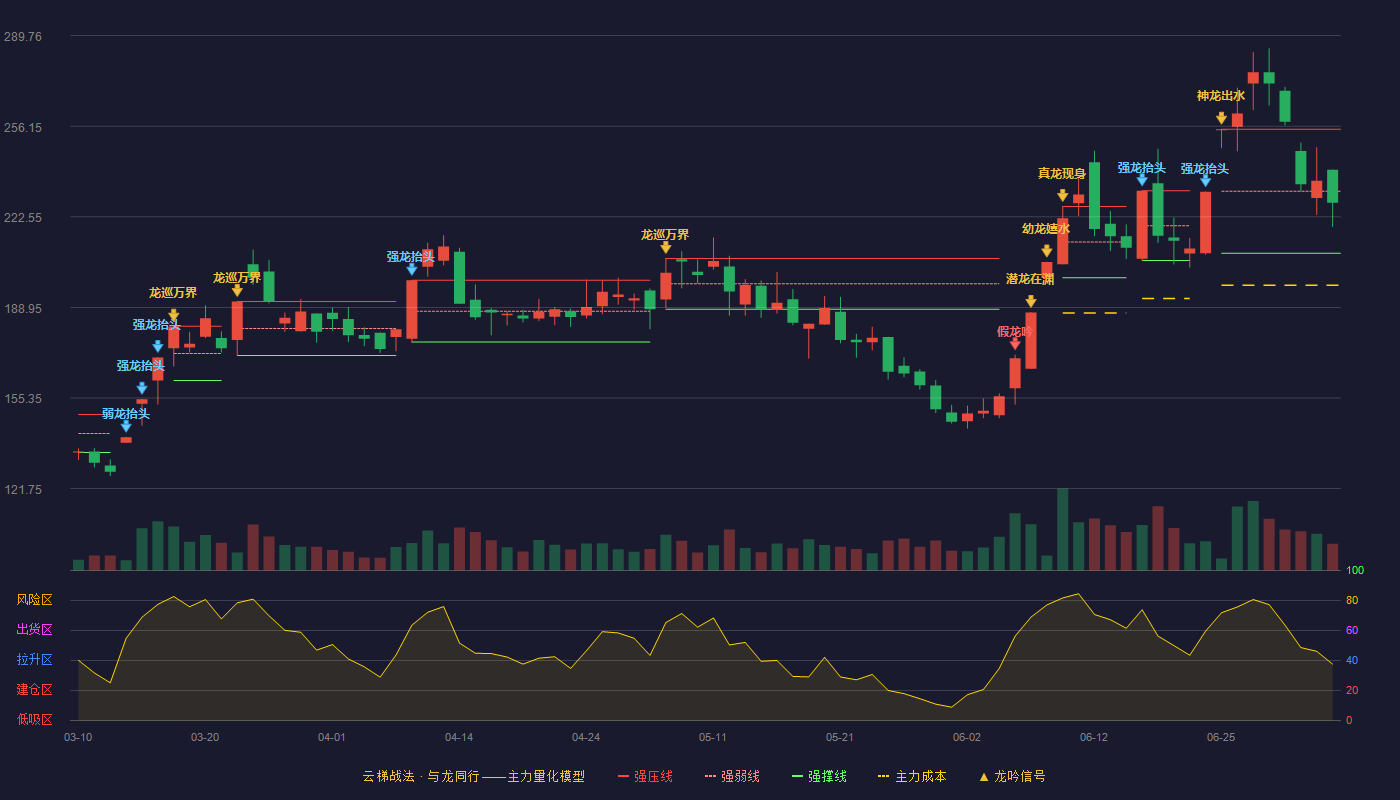Click the 03-20 date axis label

205,737
